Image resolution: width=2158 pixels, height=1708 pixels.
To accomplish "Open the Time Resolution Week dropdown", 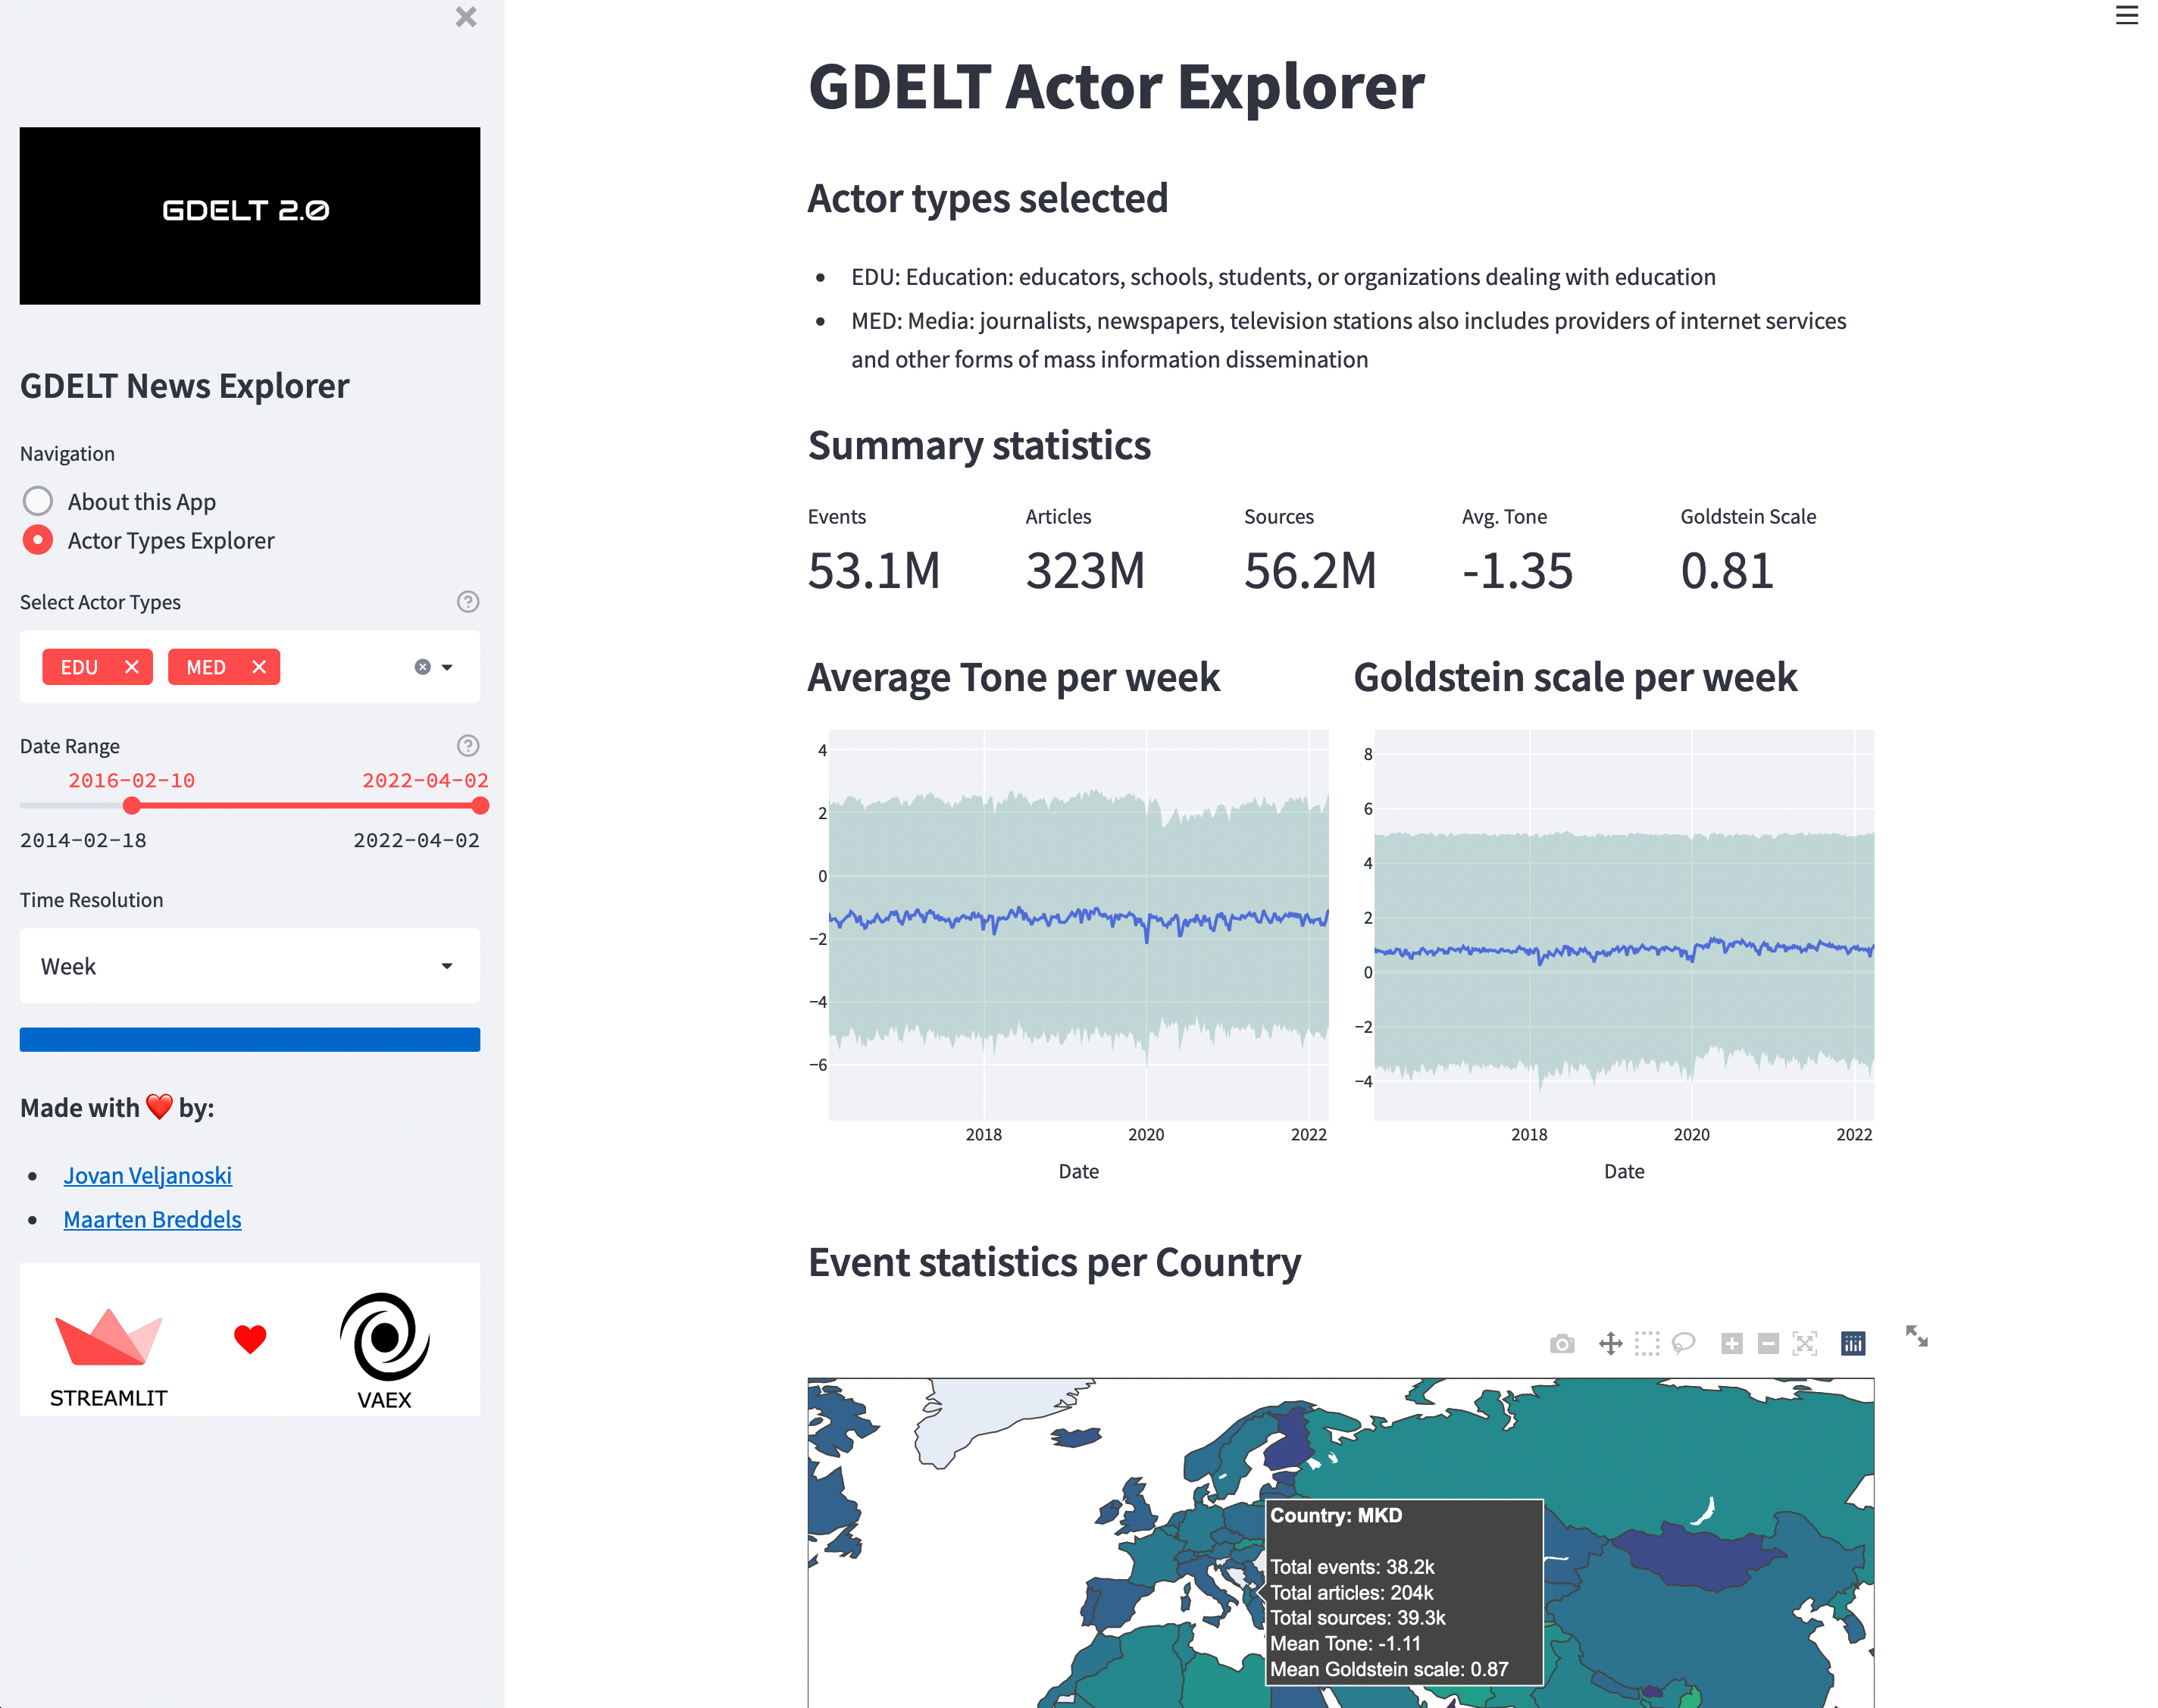I will click(x=249, y=966).
